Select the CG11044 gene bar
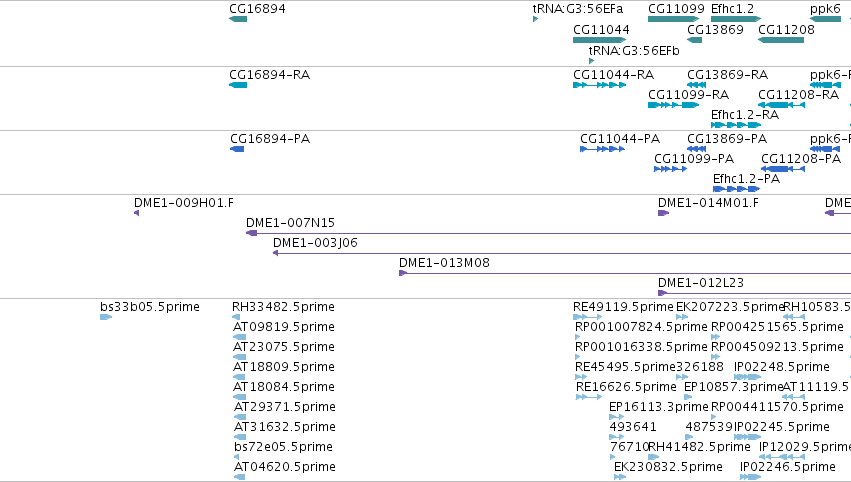 point(600,40)
